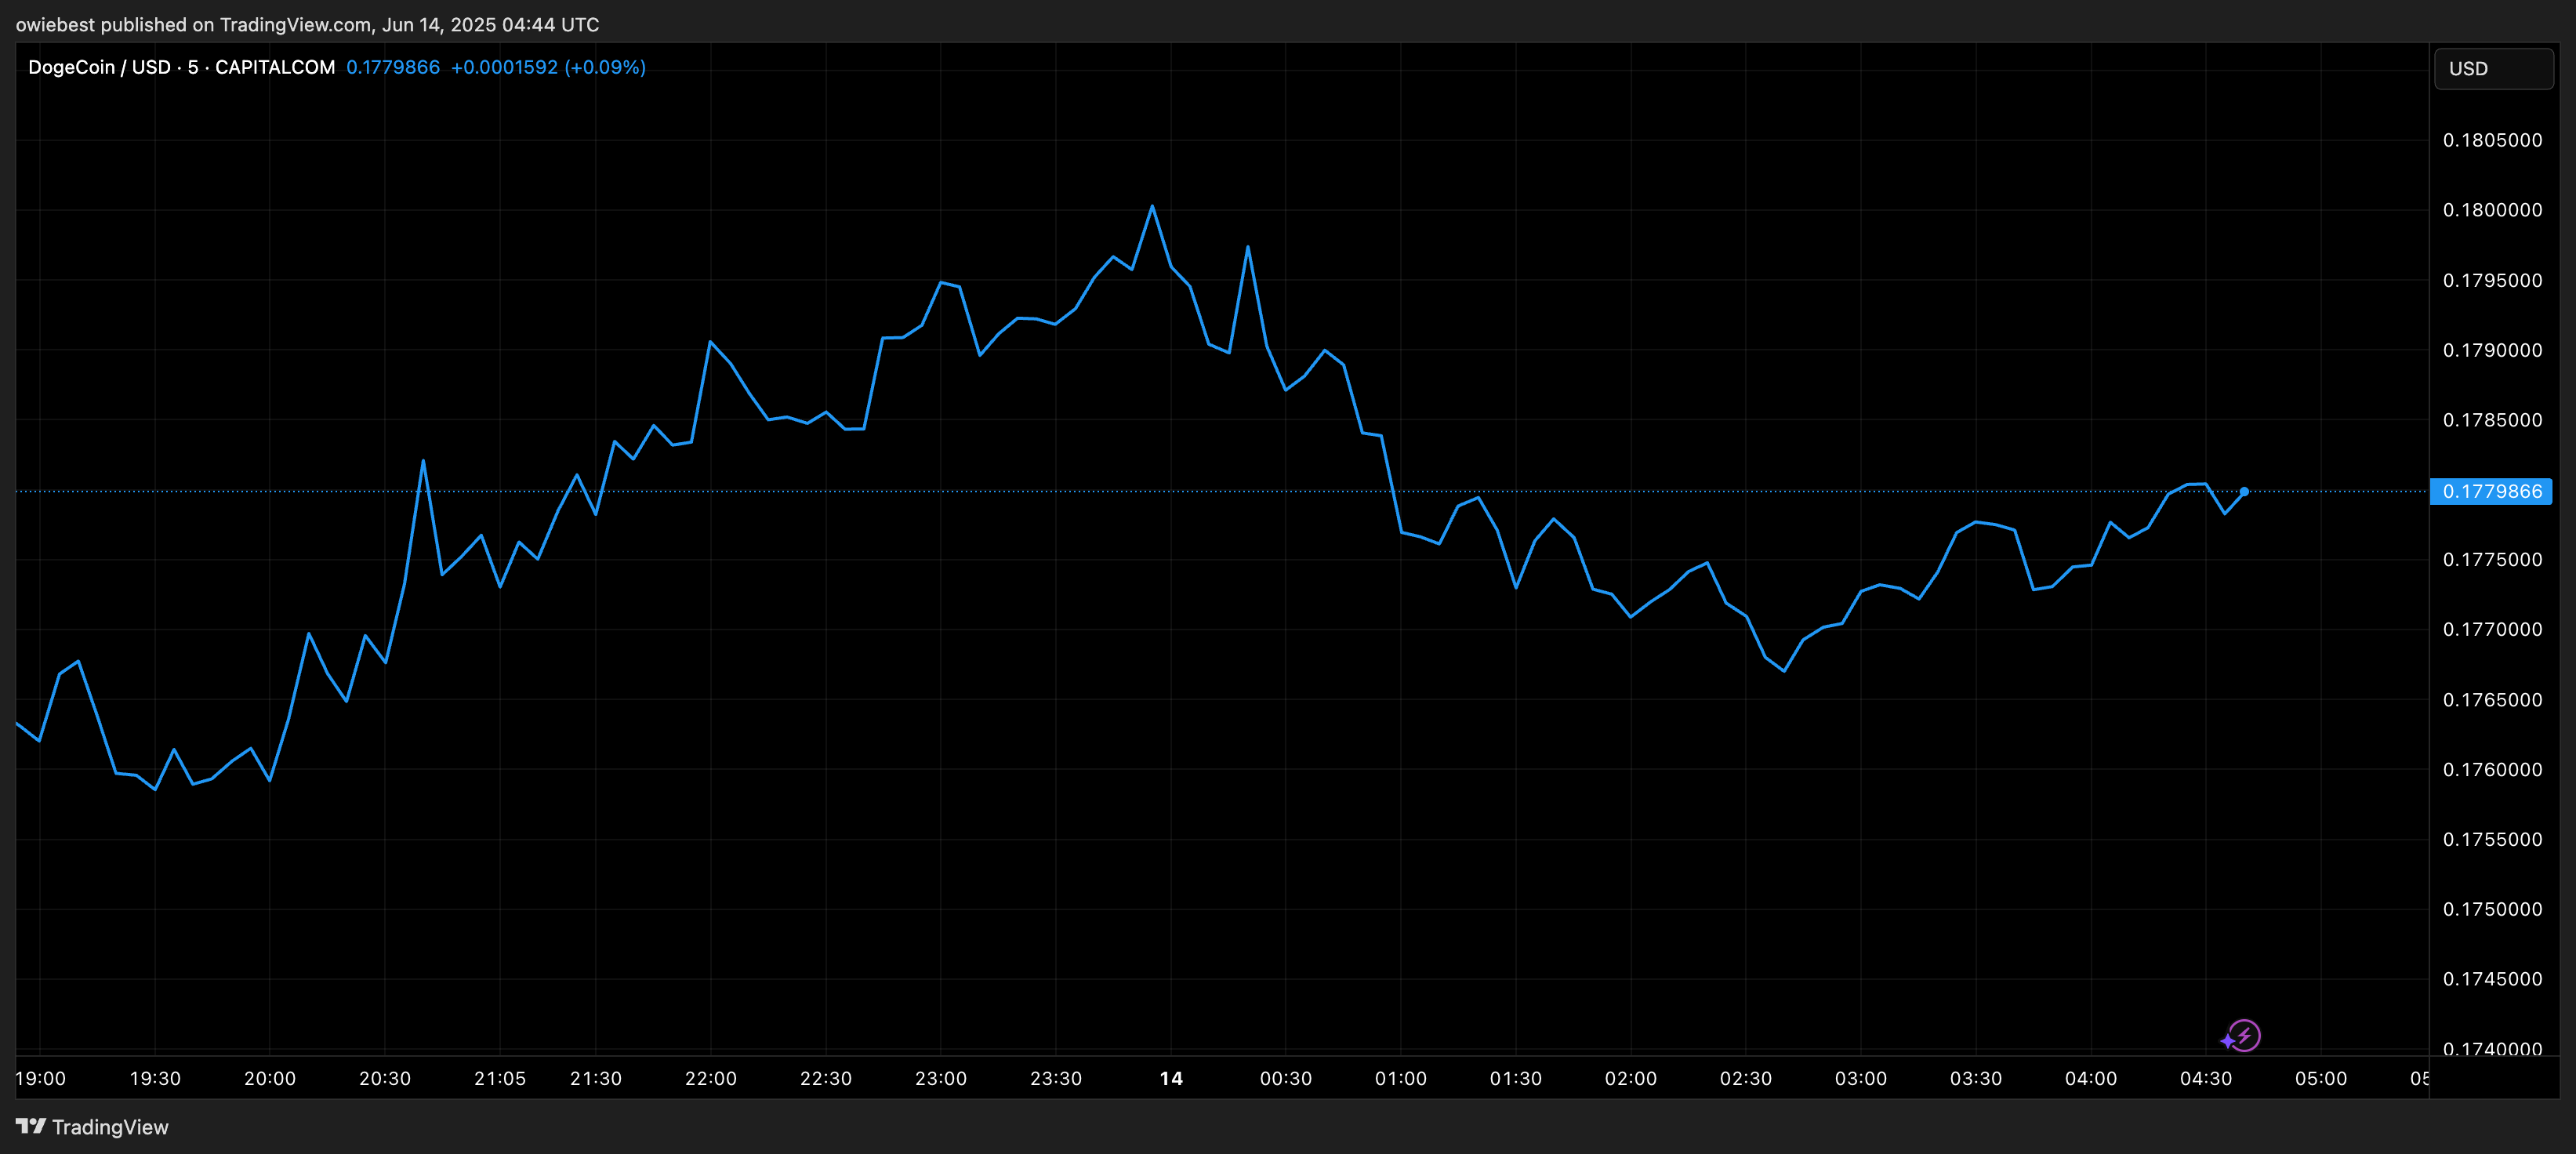Click the DogeCoin / USD symbol title
Image resolution: width=2576 pixels, height=1154 pixels.
pos(99,67)
